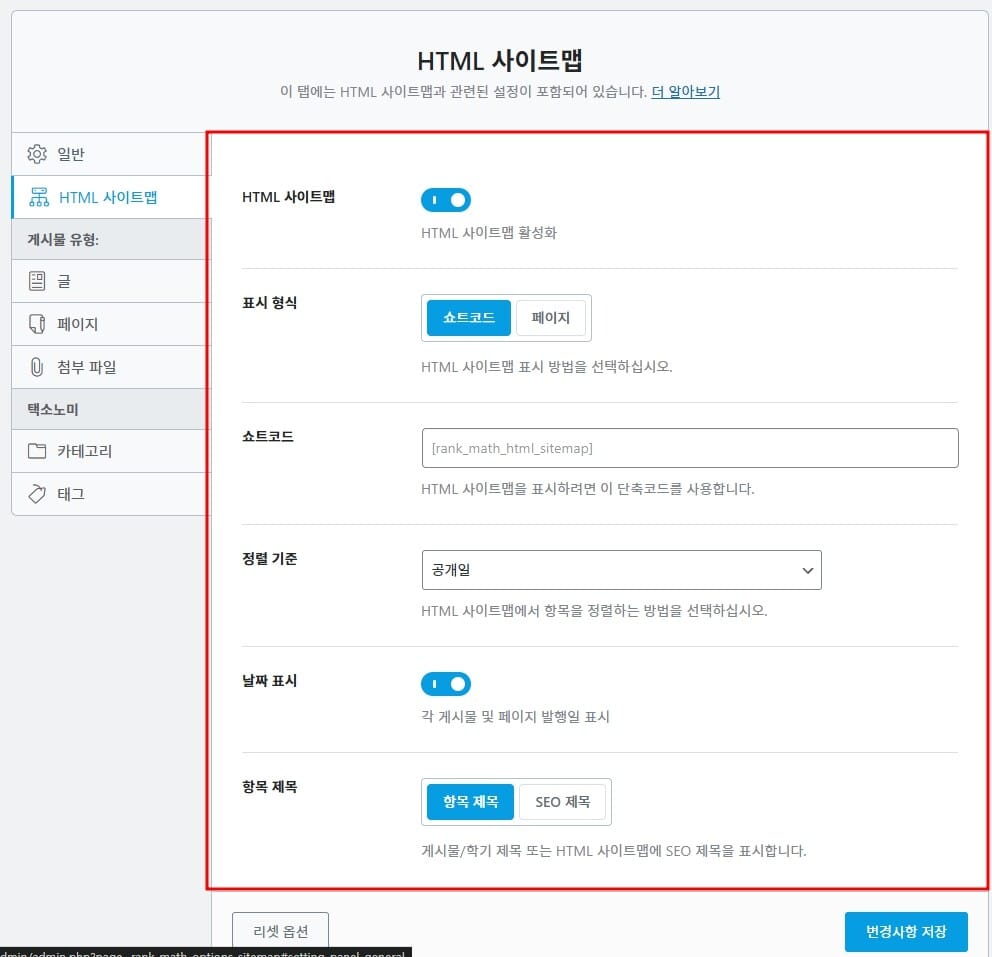Image resolution: width=992 pixels, height=957 pixels.
Task: Choose SEO 제목 for item titles
Action: tap(562, 802)
